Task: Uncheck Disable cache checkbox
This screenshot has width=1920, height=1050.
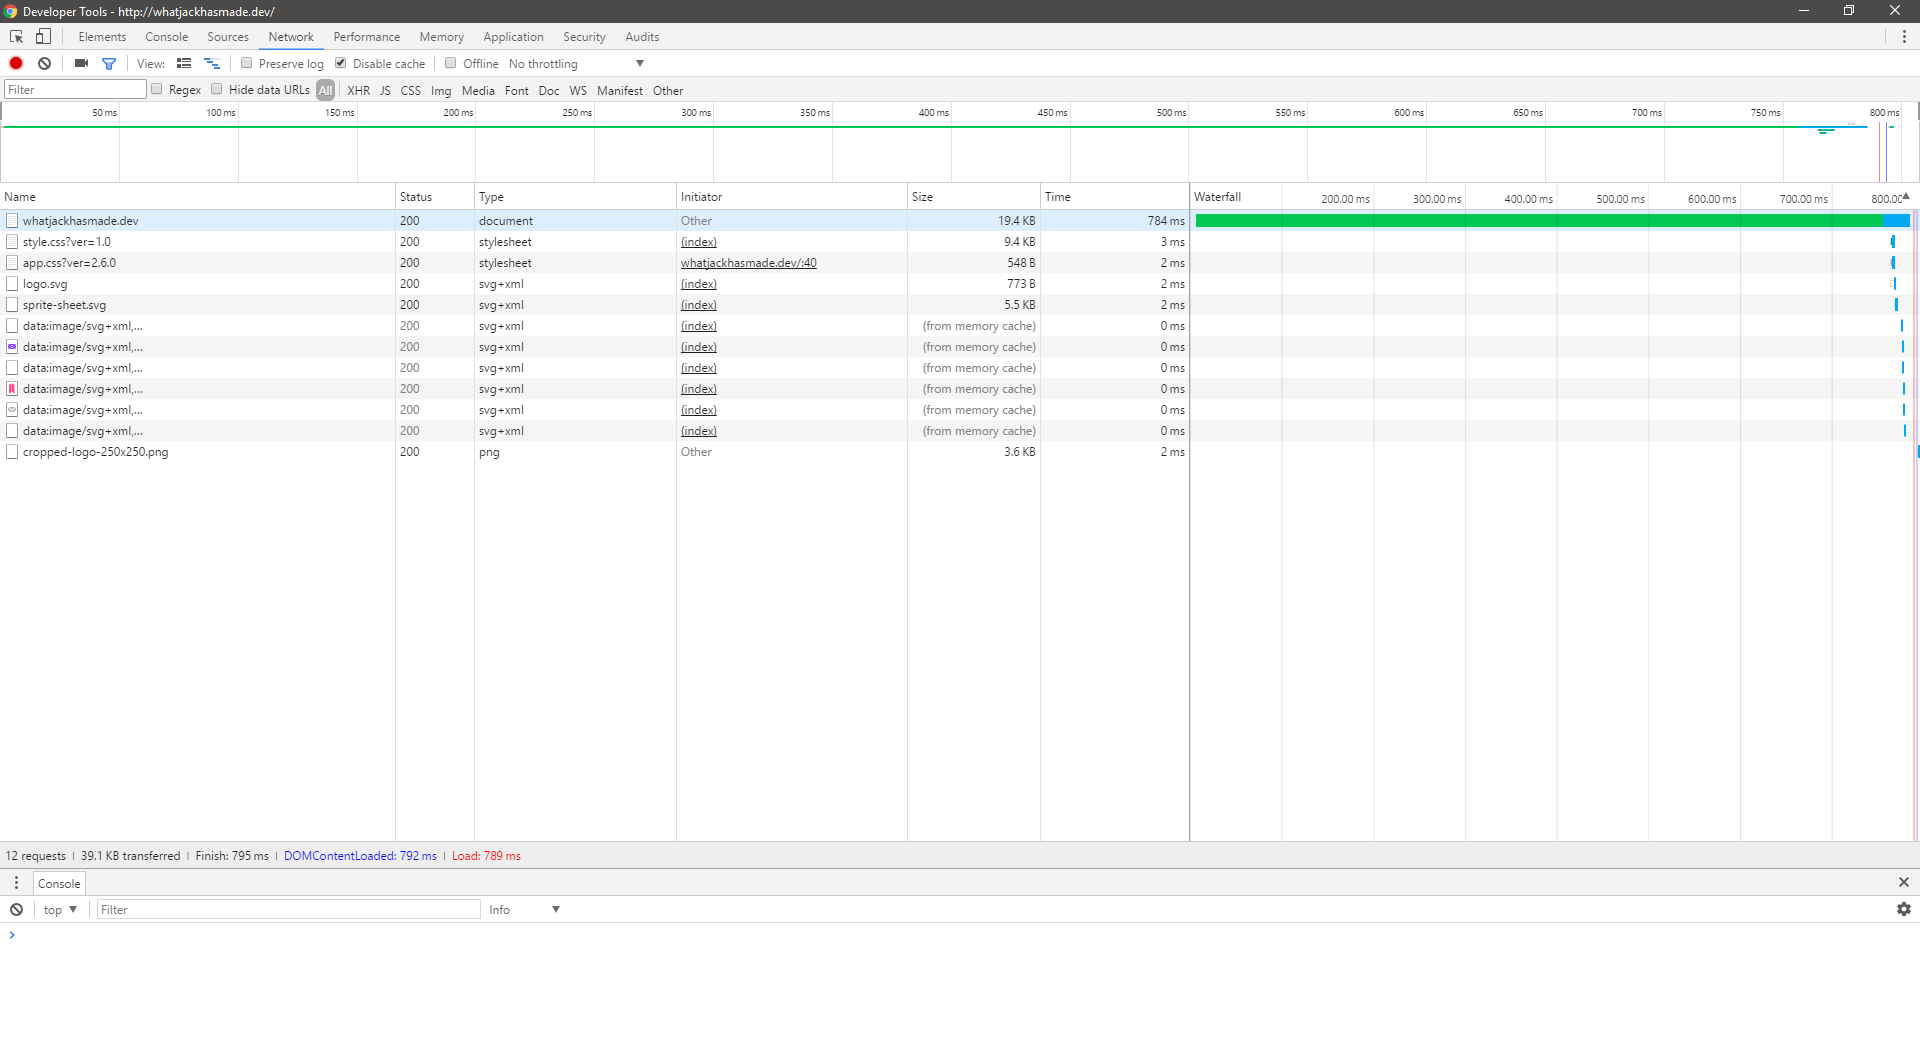Action: [340, 63]
